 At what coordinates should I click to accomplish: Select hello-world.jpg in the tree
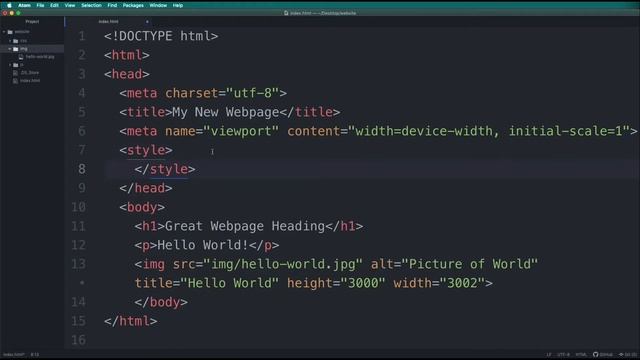40,57
